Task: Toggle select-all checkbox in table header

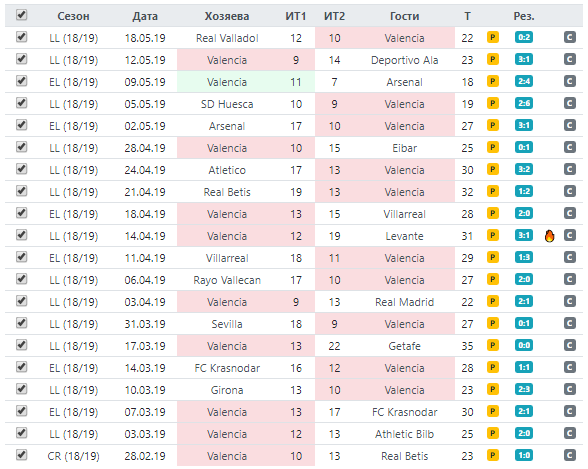Action: (x=21, y=15)
